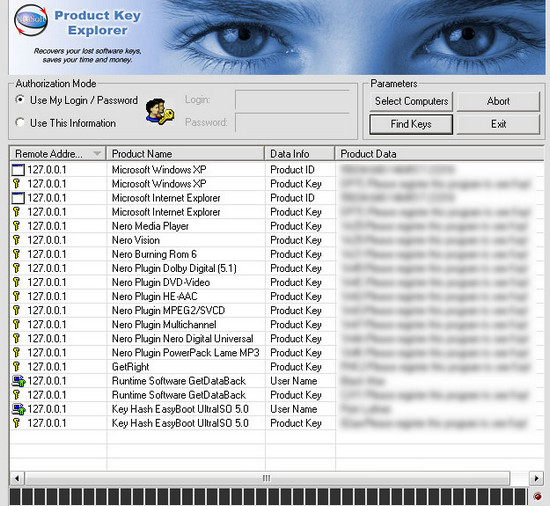The height and width of the screenshot is (506, 550).
Task: Click horizontal scrollbar right arrow
Action: 536,478
